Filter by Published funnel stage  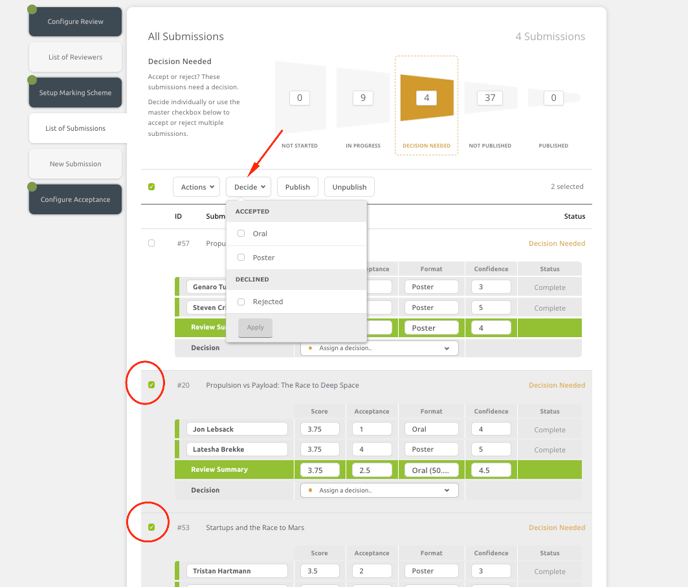coord(553,98)
